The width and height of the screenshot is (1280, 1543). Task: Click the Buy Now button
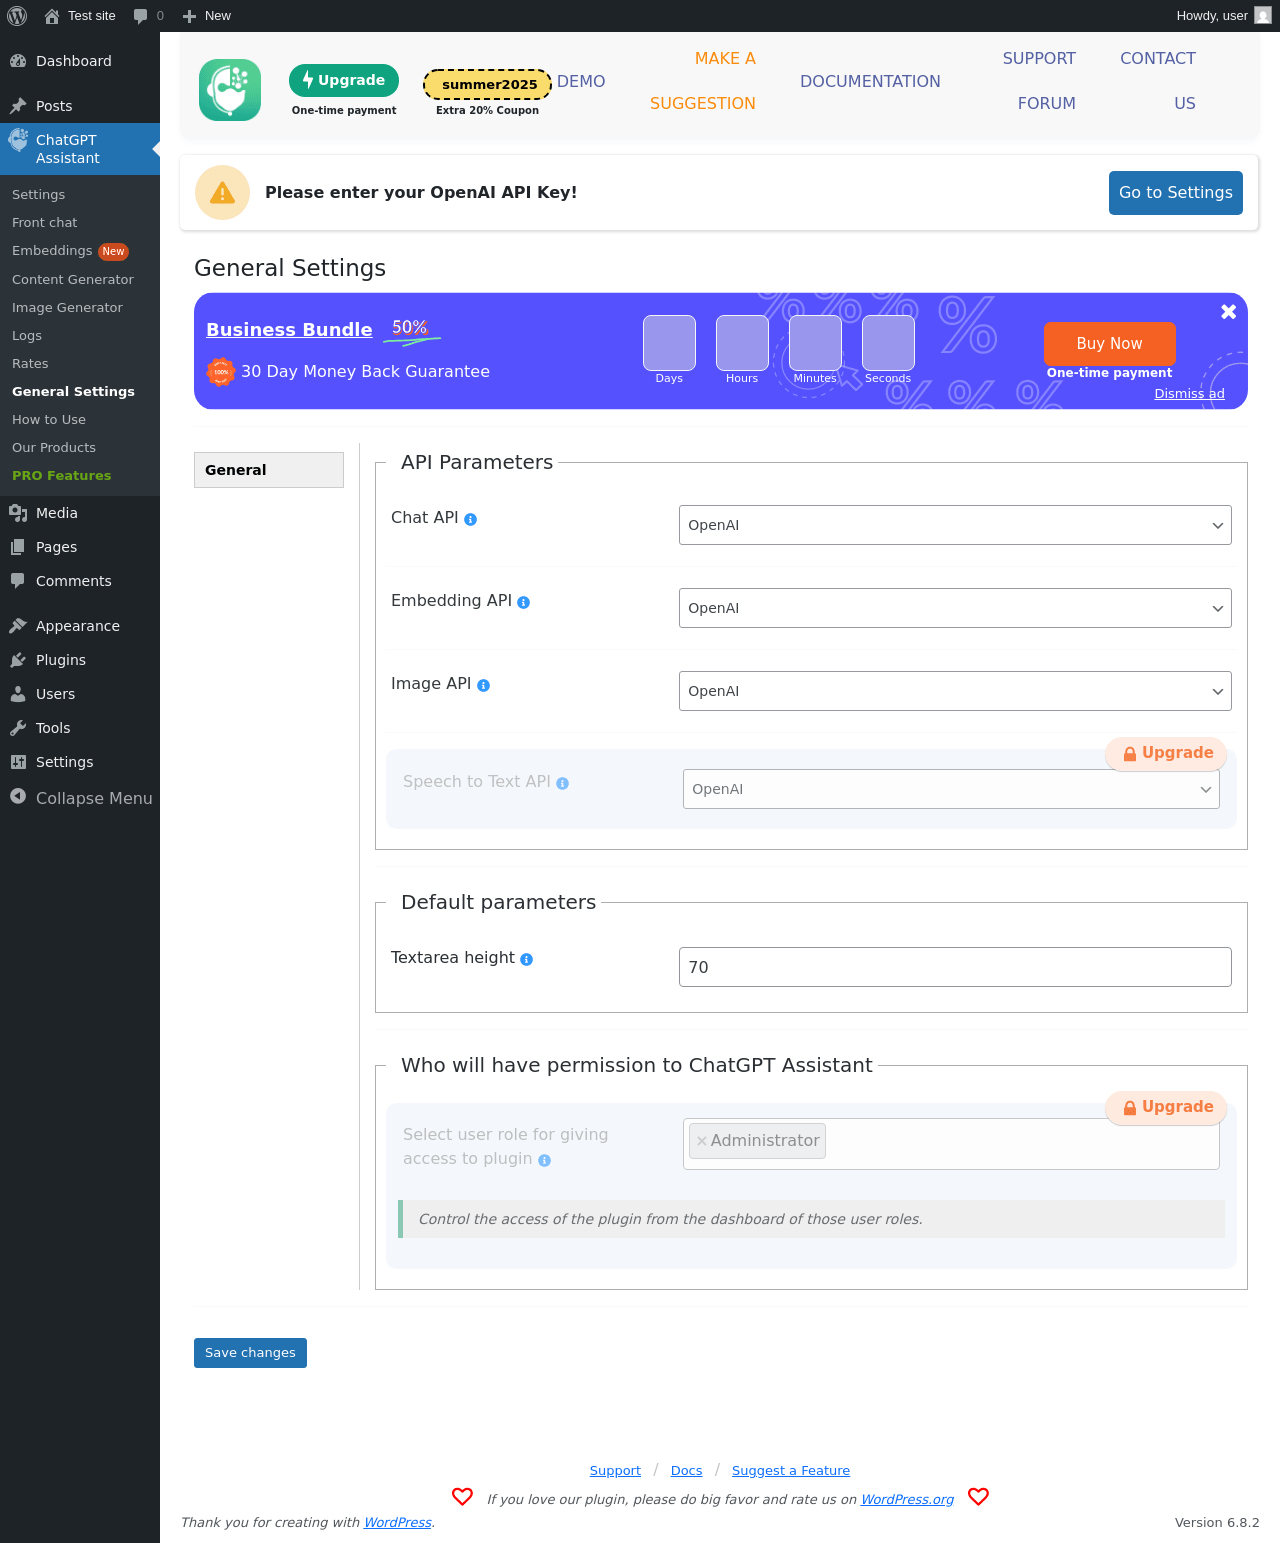(1109, 344)
